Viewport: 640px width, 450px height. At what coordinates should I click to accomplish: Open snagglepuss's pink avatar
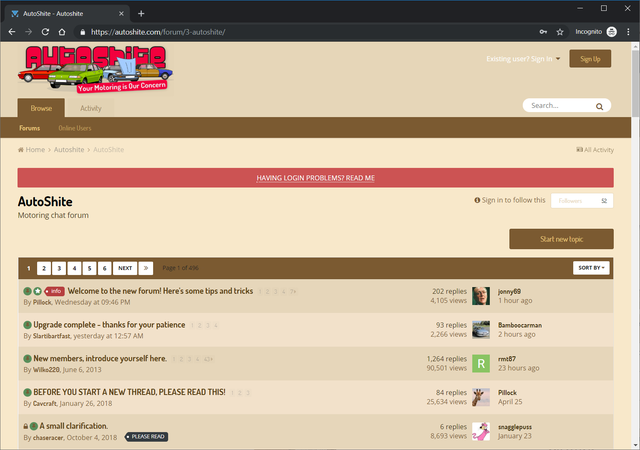(481, 431)
